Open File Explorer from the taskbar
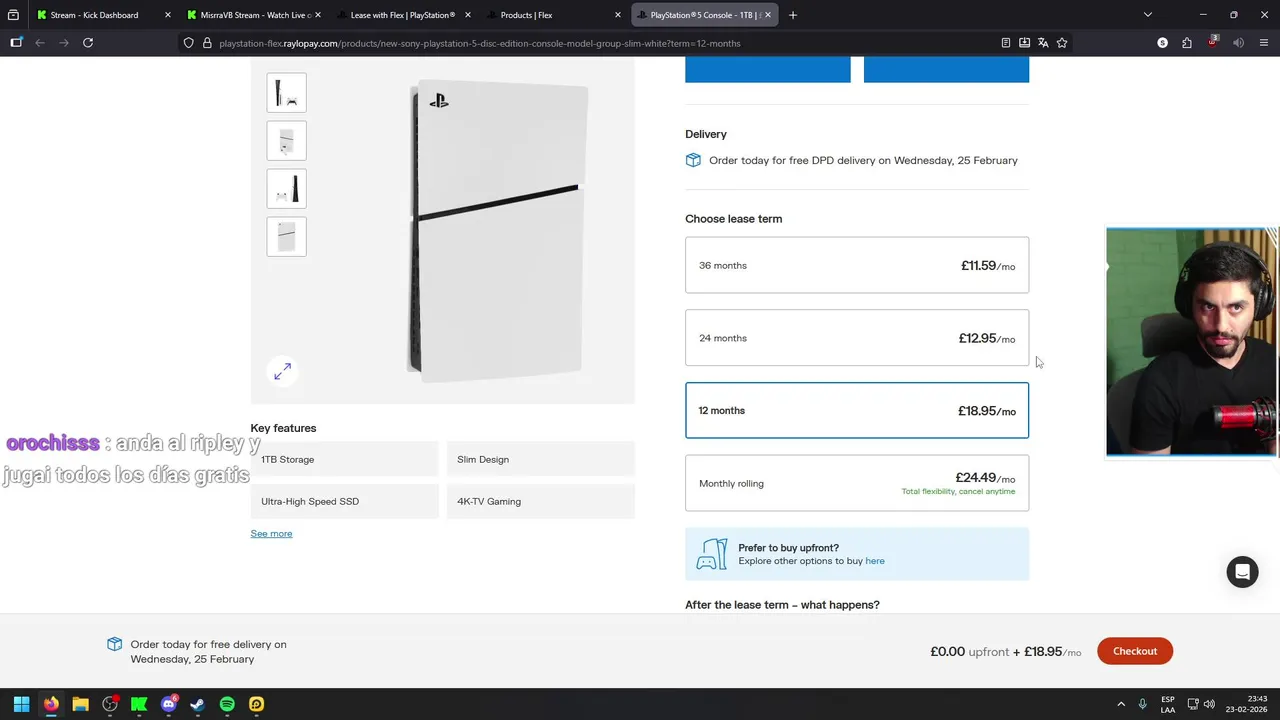Viewport: 1280px width, 720px height. point(80,704)
